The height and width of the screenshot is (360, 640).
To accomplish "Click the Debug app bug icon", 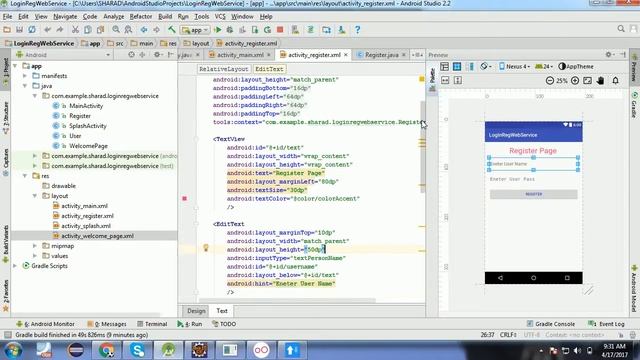I will [230, 30].
